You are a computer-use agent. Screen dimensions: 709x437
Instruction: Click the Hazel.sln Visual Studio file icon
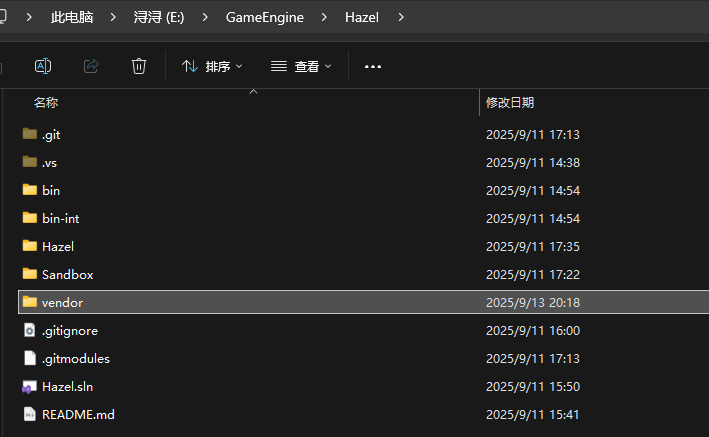(29, 386)
